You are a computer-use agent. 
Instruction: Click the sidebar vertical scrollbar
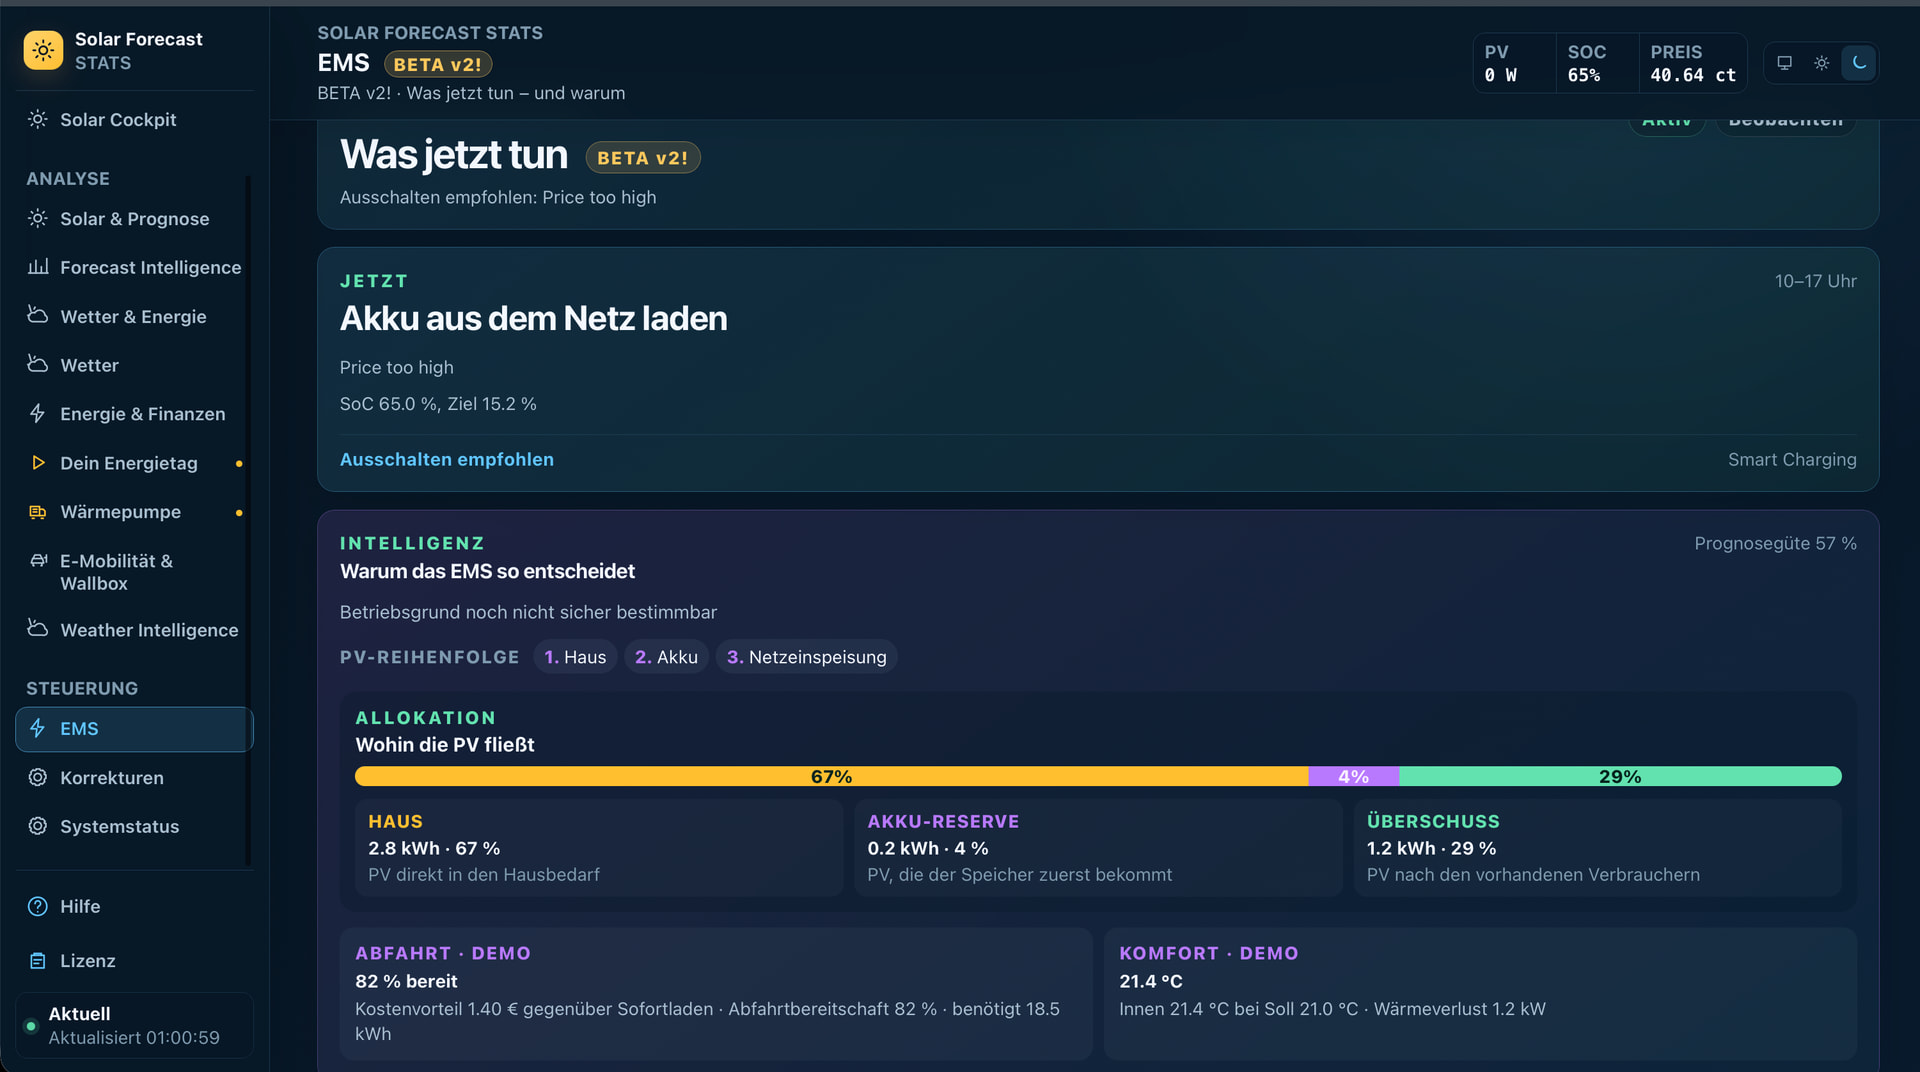click(248, 520)
